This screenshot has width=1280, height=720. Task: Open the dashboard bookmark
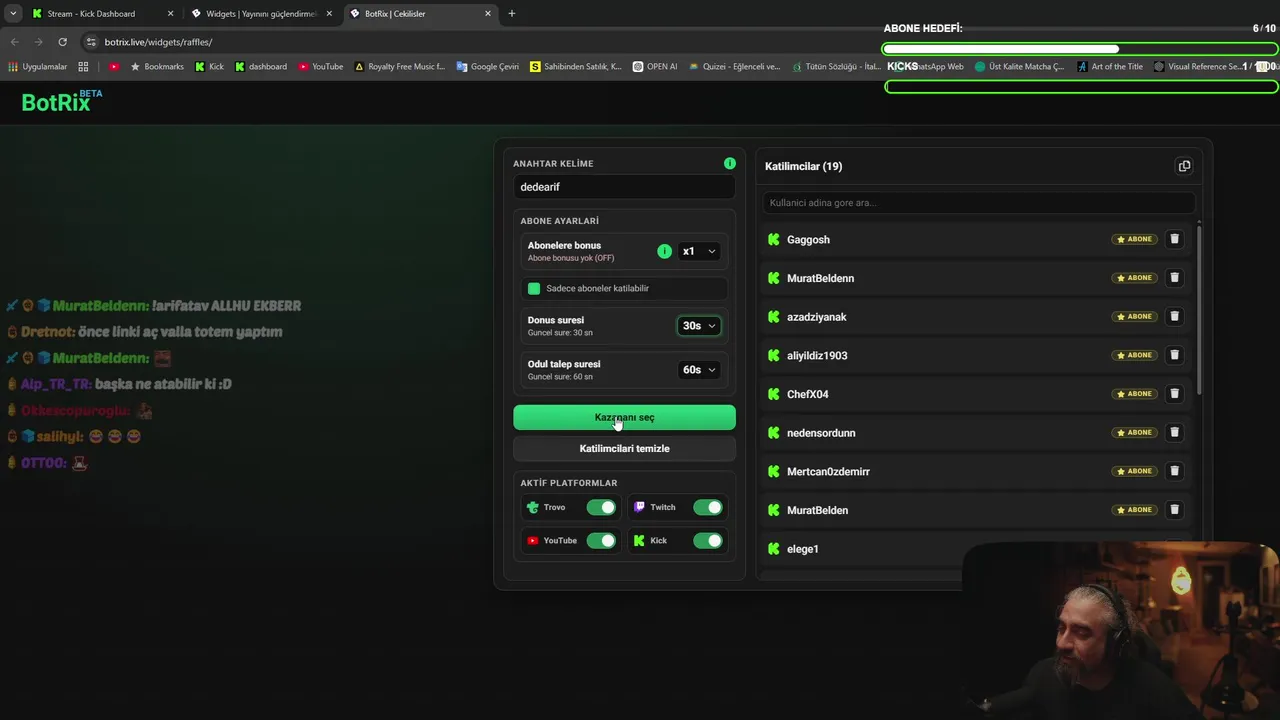pyautogui.click(x=261, y=67)
